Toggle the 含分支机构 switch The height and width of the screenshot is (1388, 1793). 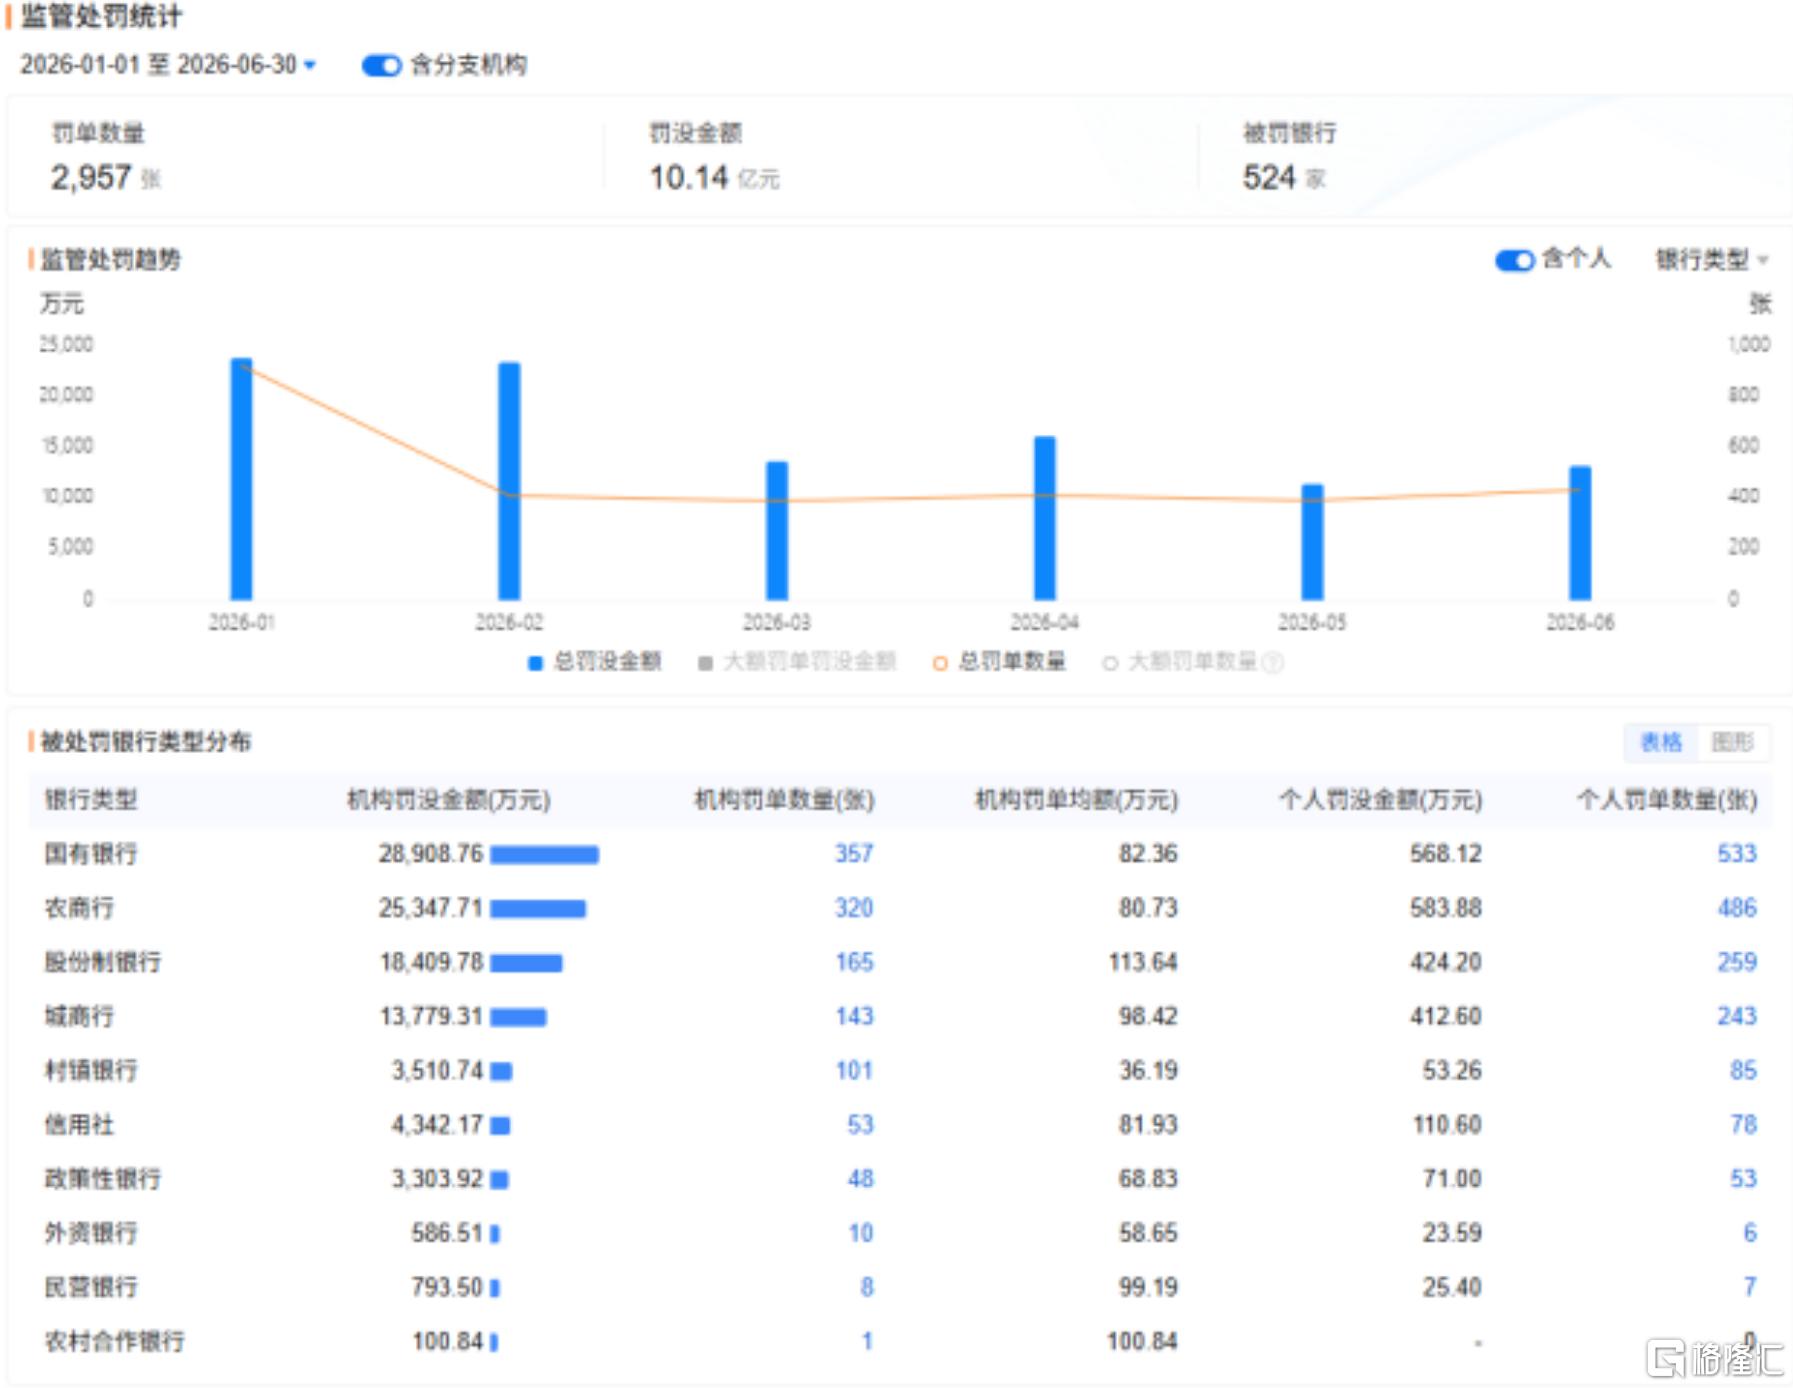pos(381,66)
